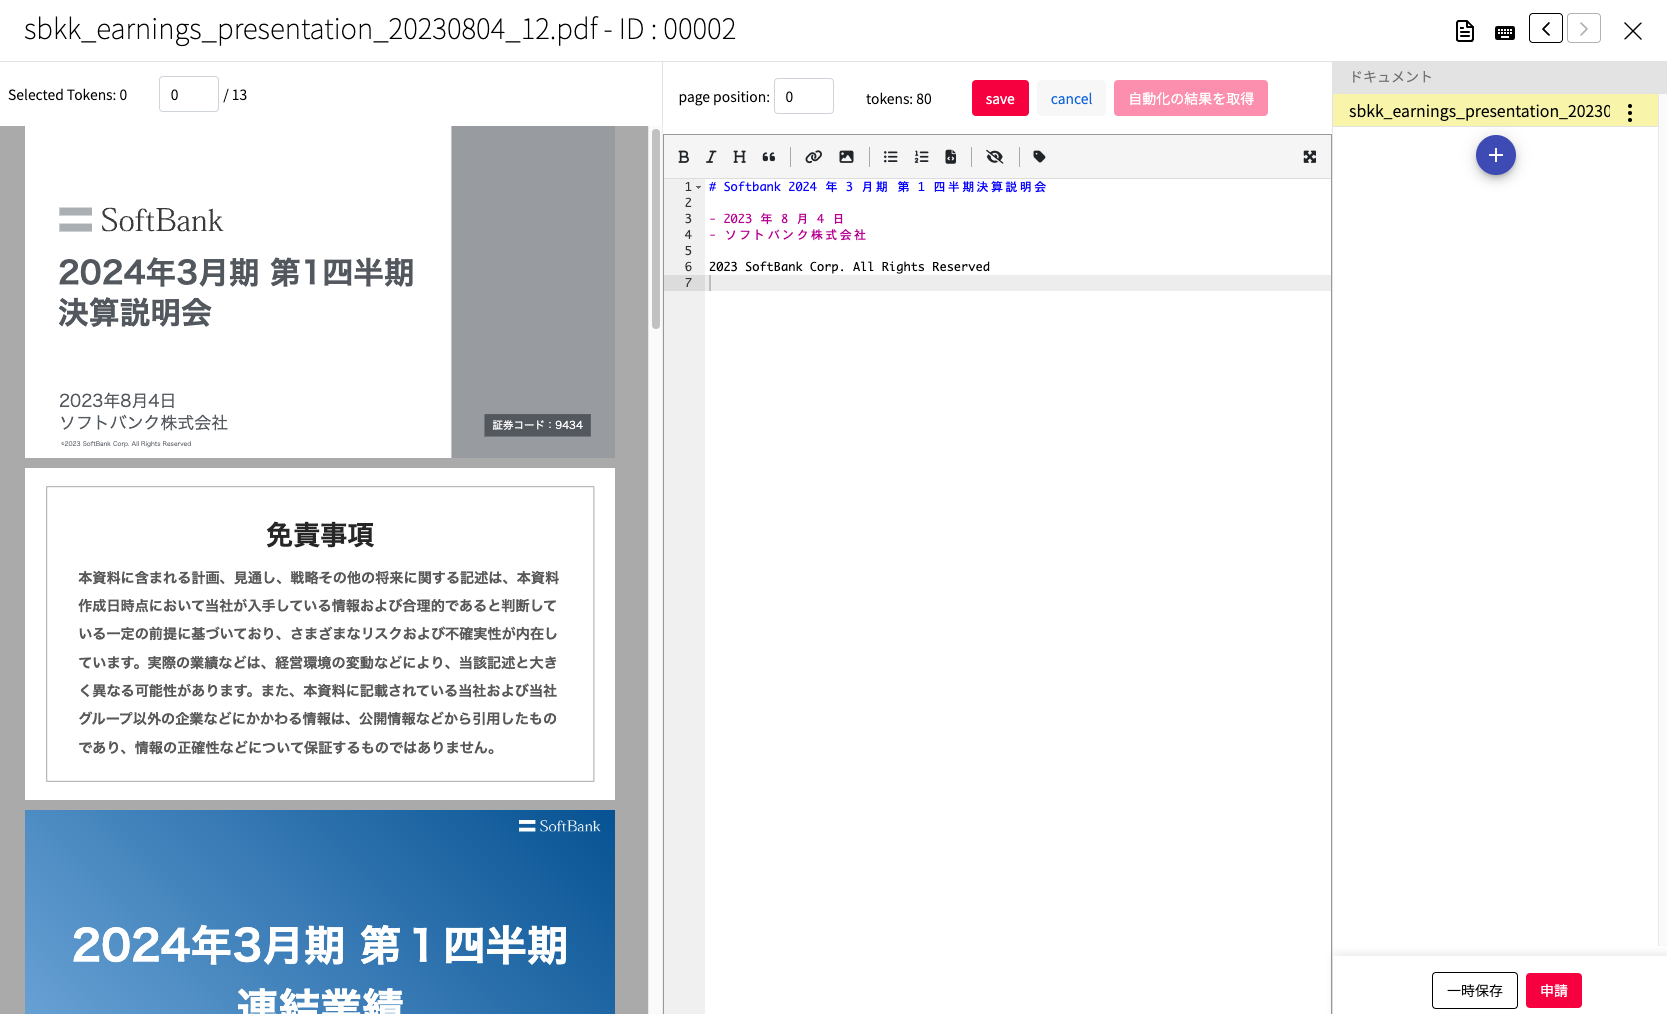Click the 一時保存 button
Viewport: 1667px width, 1014px height.
pyautogui.click(x=1475, y=990)
